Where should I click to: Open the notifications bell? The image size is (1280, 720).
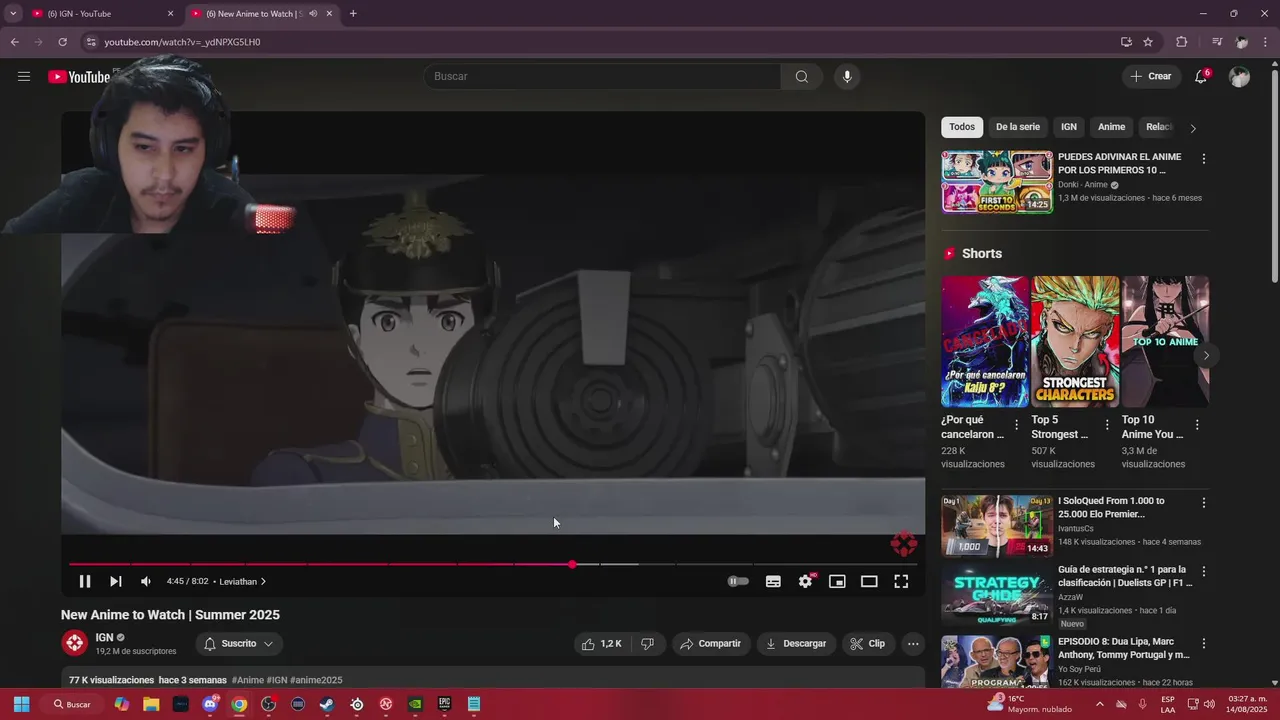click(x=1201, y=76)
